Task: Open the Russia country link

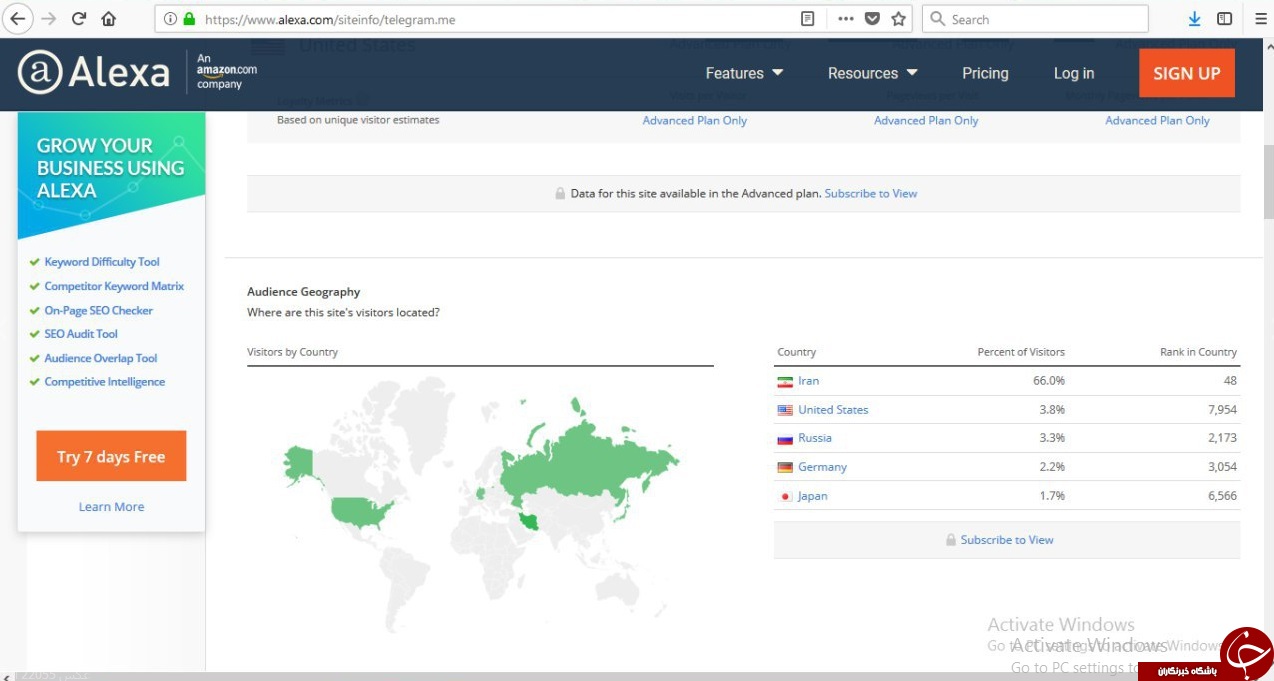Action: pos(815,438)
